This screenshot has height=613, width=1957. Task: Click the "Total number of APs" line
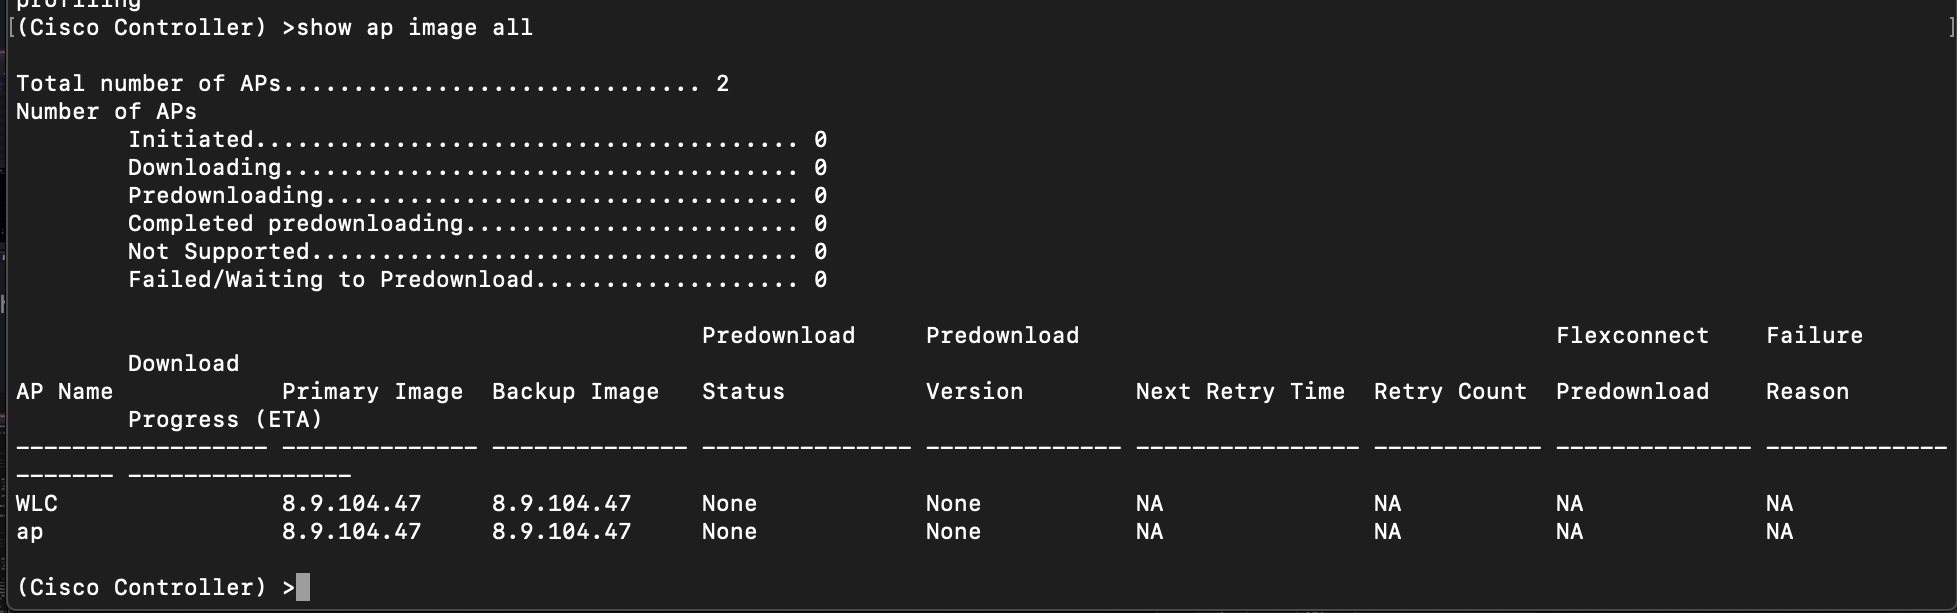[372, 84]
